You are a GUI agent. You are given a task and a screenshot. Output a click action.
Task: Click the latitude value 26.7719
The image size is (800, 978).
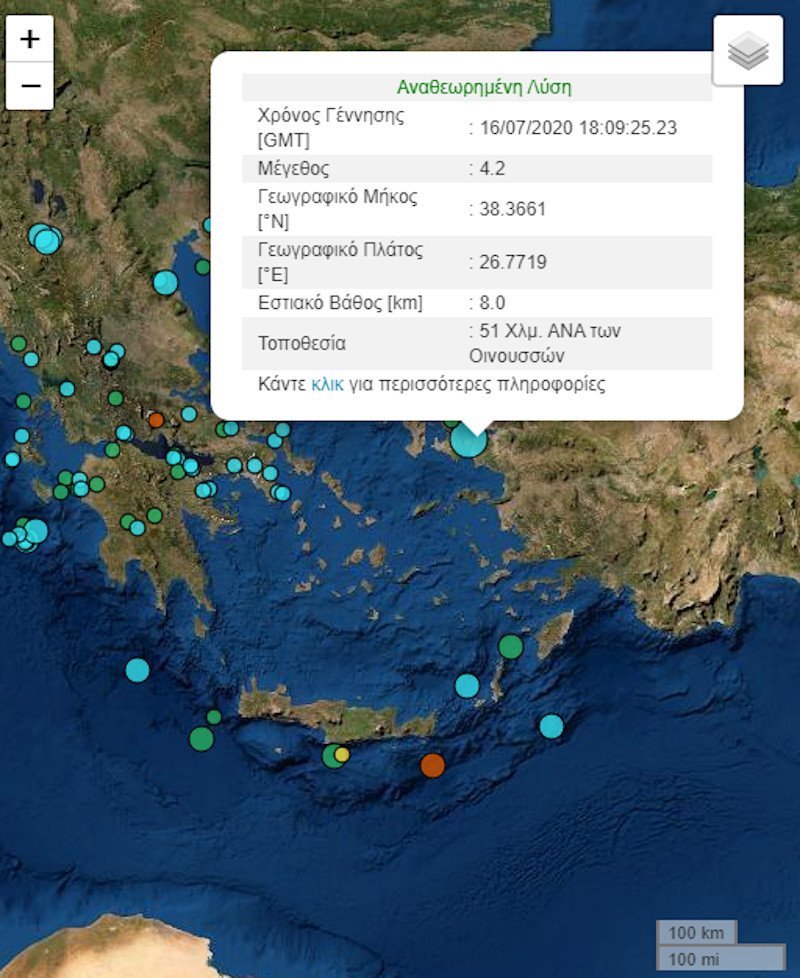(x=513, y=262)
